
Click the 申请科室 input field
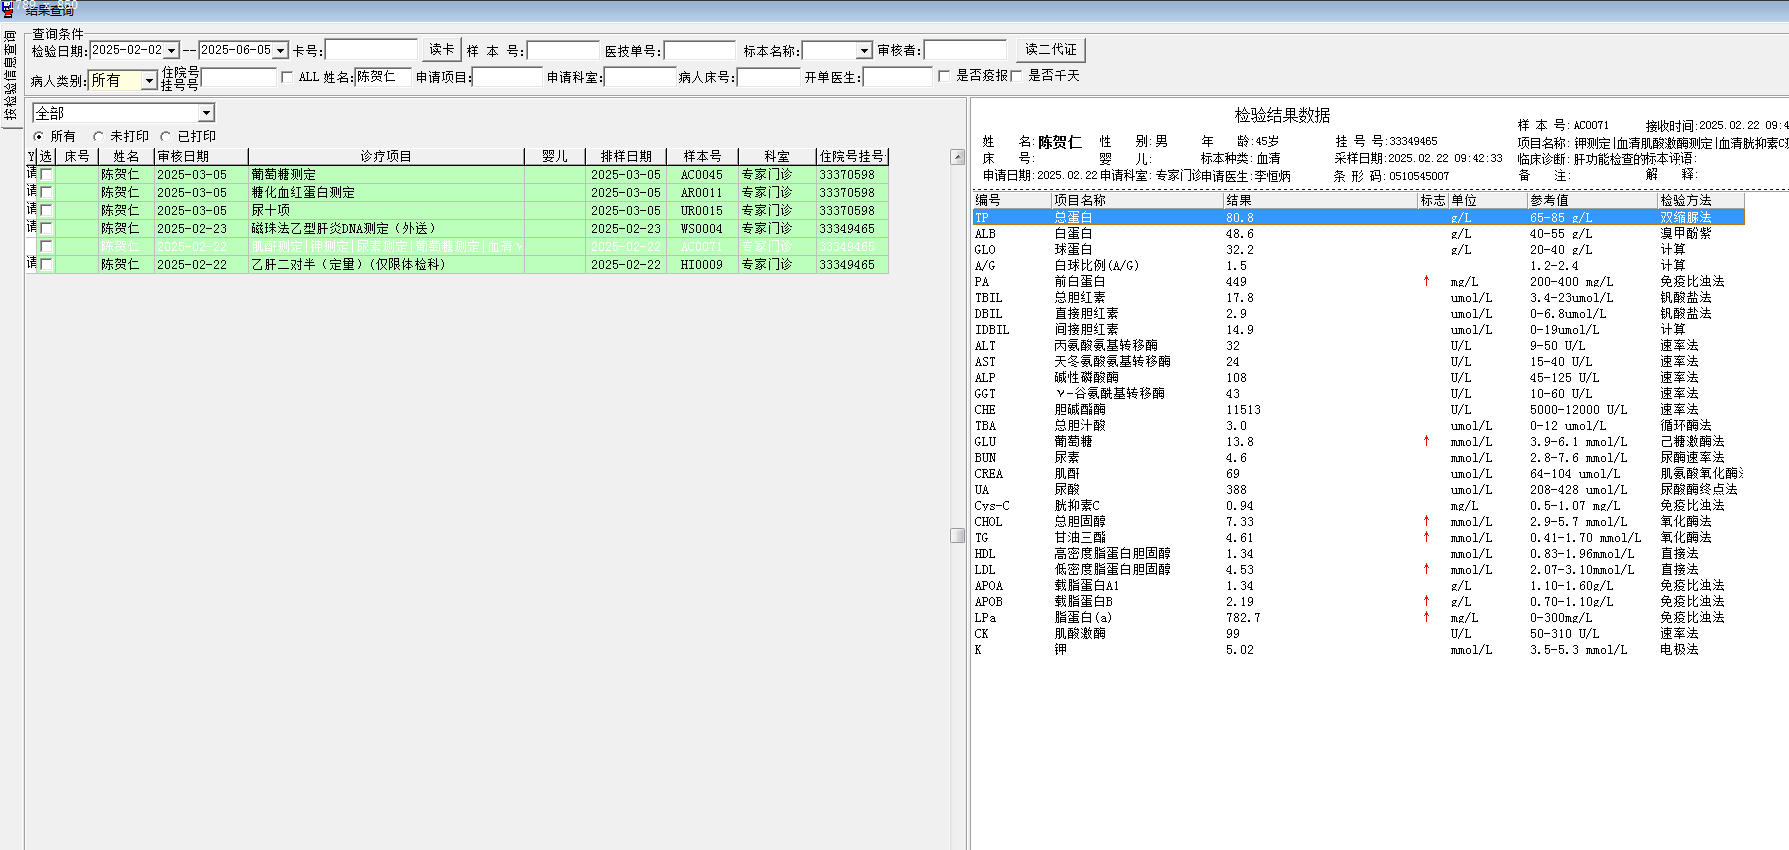(x=640, y=77)
